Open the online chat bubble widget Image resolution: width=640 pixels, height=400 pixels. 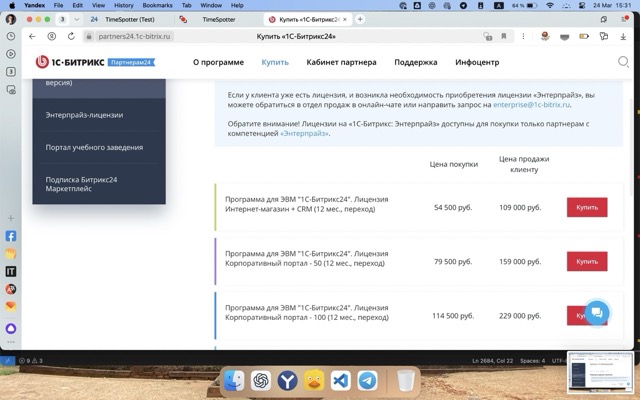coord(596,312)
